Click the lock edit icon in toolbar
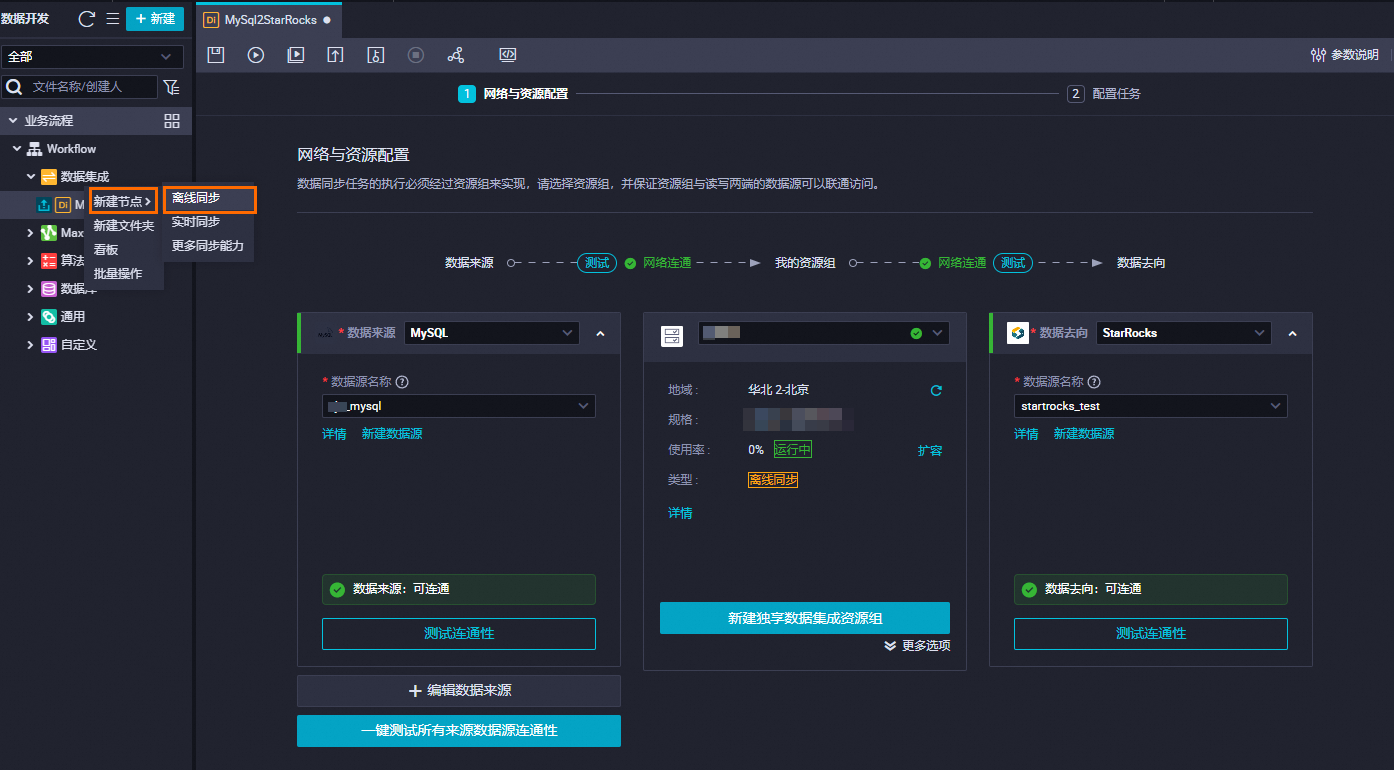The height and width of the screenshot is (770, 1394). [376, 55]
